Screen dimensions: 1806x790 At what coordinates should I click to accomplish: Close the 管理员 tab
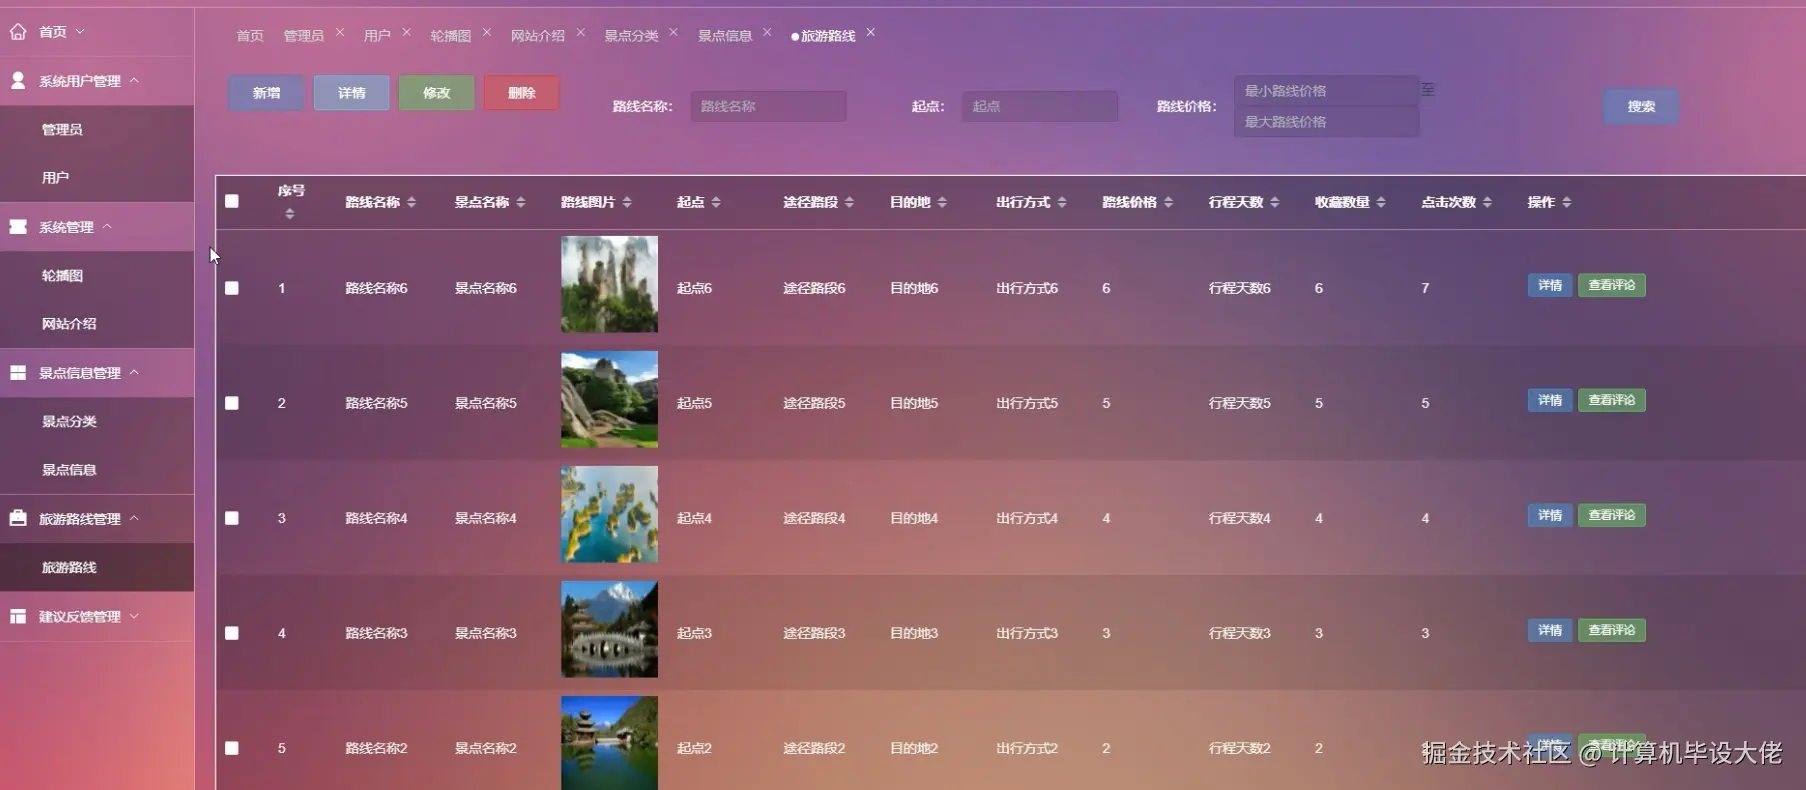tap(340, 32)
